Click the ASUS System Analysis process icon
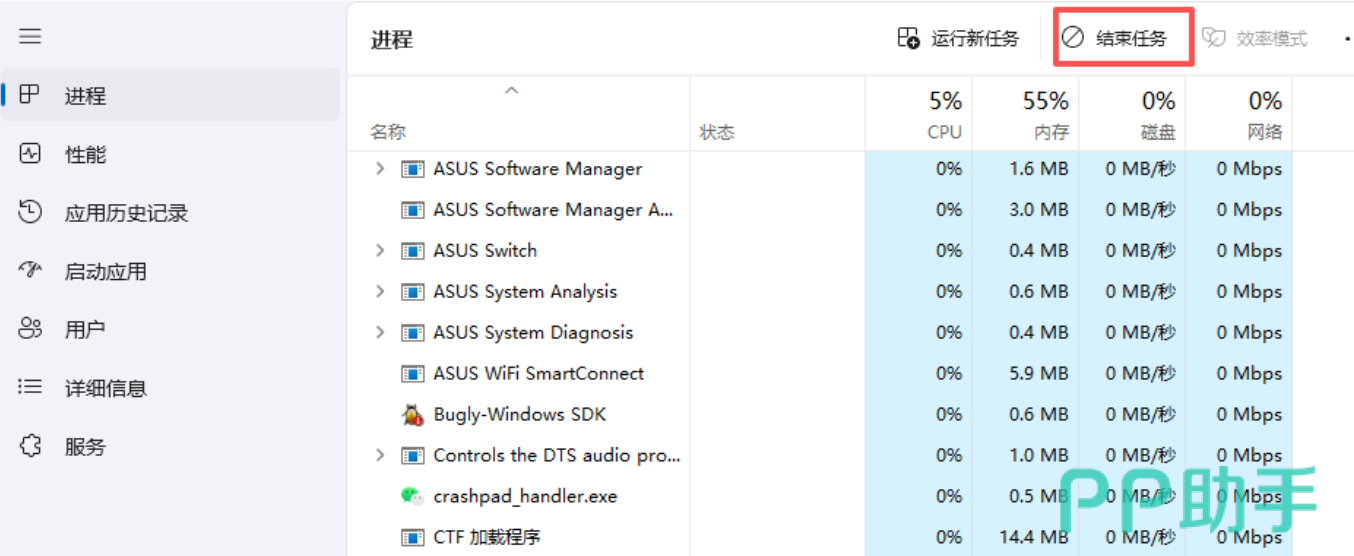Screen dimensions: 1354x556 click(411, 292)
